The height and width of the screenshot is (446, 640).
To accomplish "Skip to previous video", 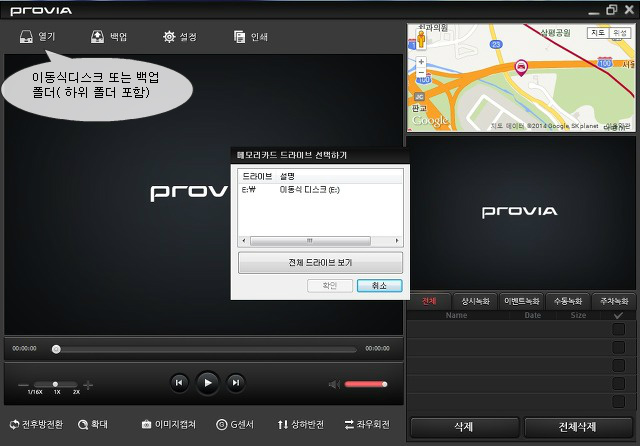I will 179,383.
